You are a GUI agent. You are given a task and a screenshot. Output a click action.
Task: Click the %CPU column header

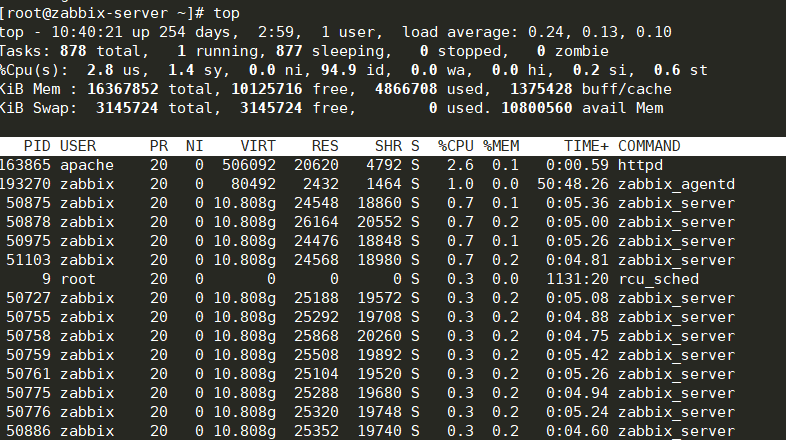[456, 146]
